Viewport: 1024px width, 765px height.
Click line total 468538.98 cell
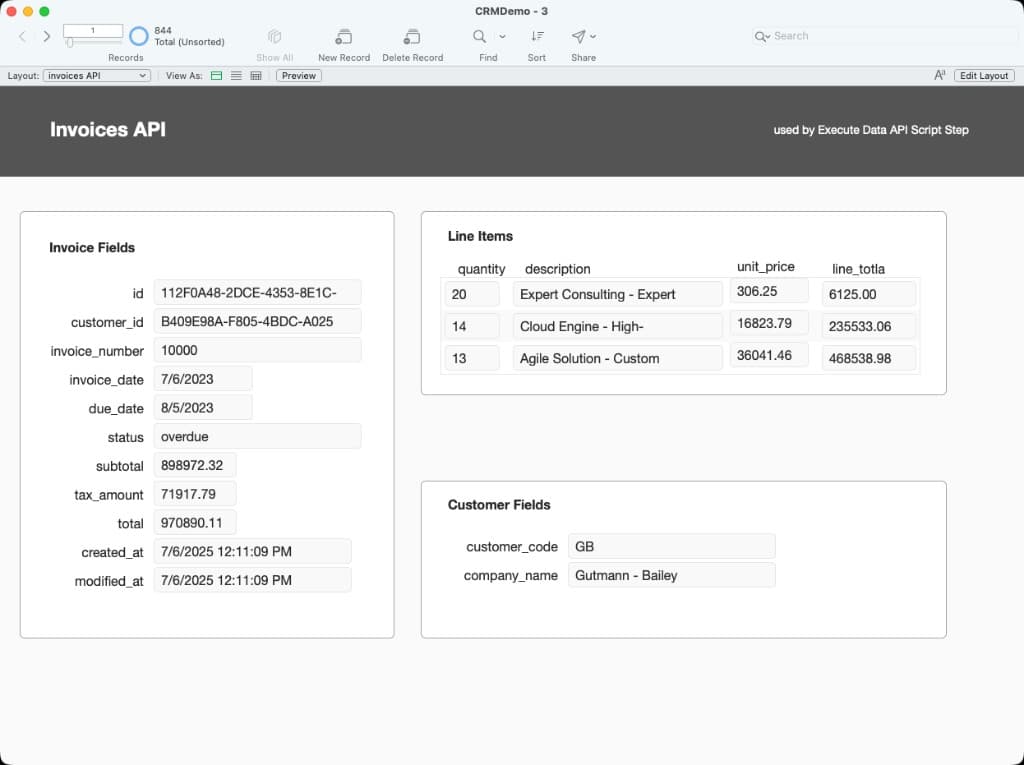point(869,358)
